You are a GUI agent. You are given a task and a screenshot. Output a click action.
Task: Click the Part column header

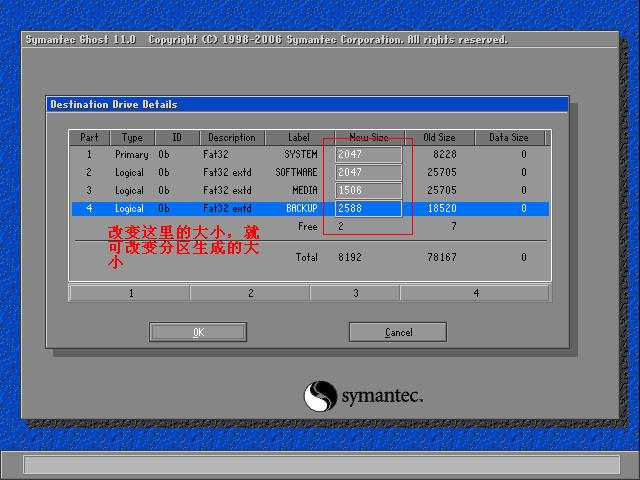click(x=89, y=138)
